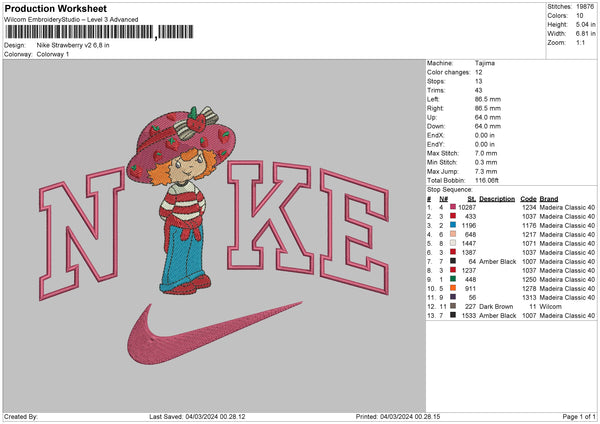This screenshot has height=424, width=600.
Task: Click the 'Printed: 04/03/2024 00.28.15' footer text
Action: [398, 416]
